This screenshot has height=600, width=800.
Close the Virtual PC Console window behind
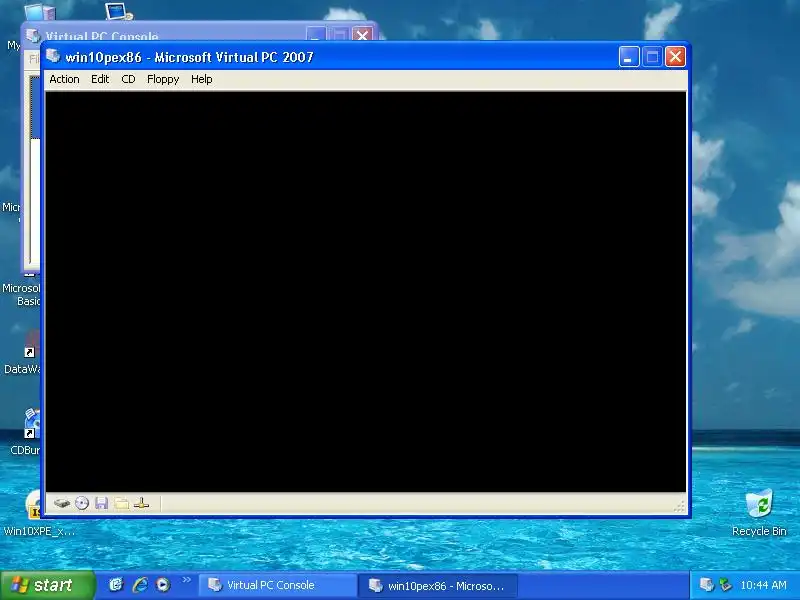pyautogui.click(x=363, y=35)
